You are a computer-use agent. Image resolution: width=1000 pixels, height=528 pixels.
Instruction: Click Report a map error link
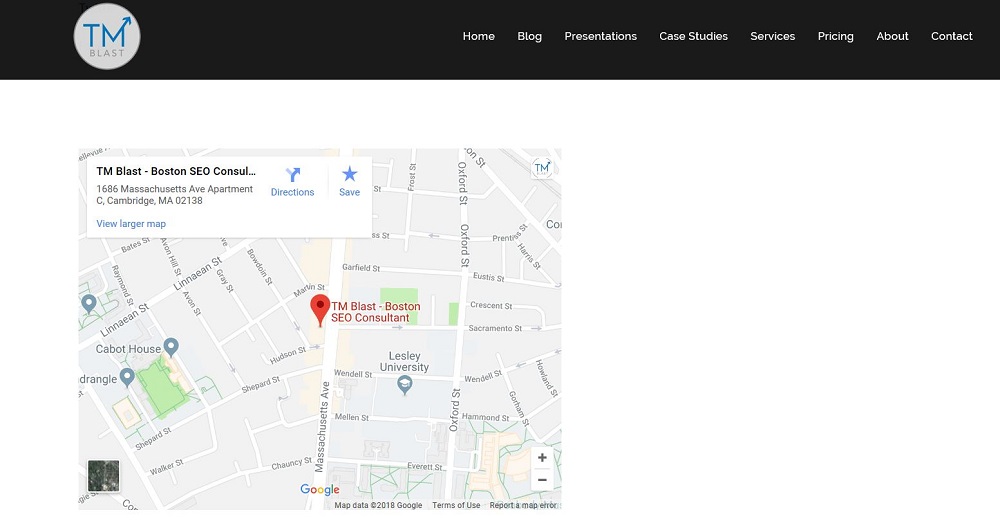click(x=523, y=505)
